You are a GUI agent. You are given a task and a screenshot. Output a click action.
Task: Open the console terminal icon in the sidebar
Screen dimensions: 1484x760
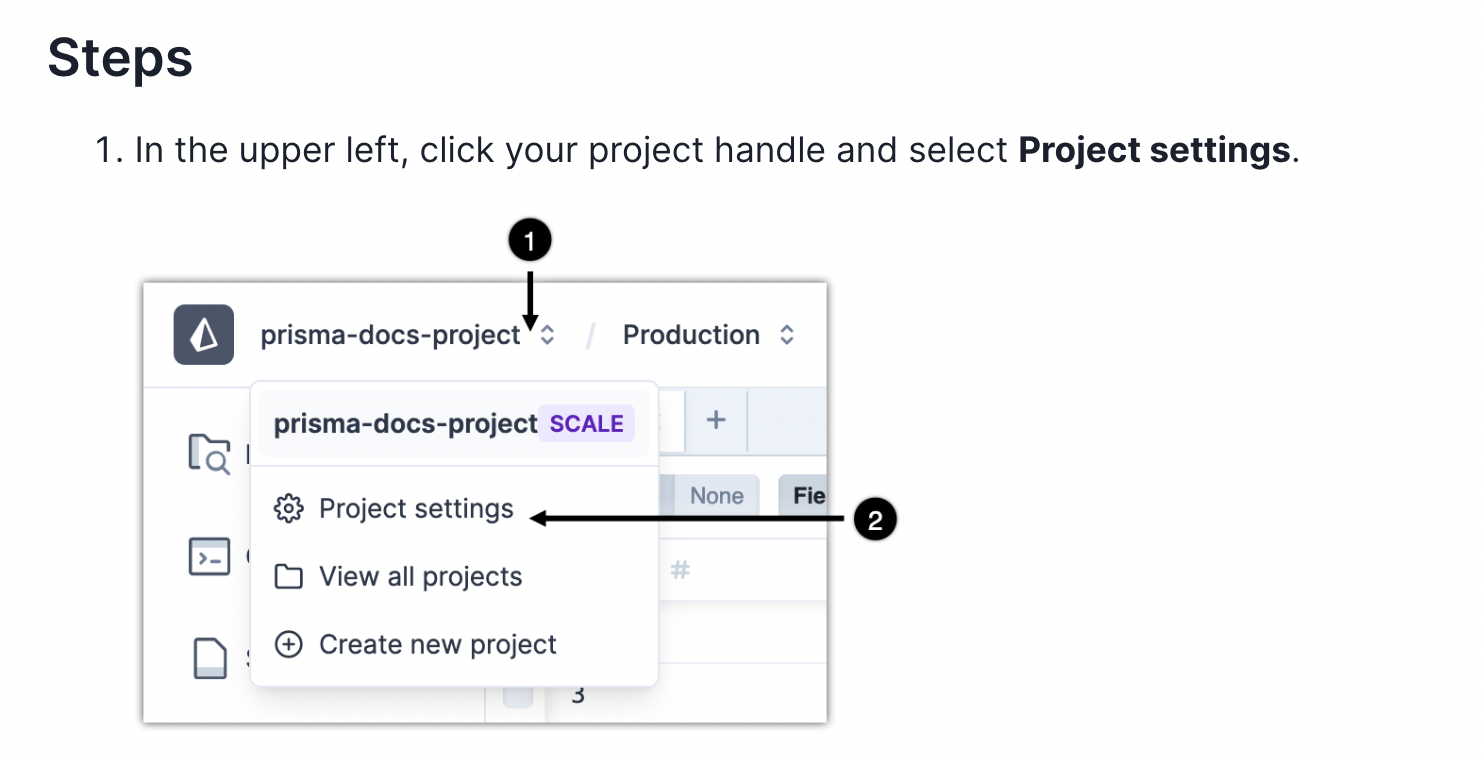click(x=208, y=557)
